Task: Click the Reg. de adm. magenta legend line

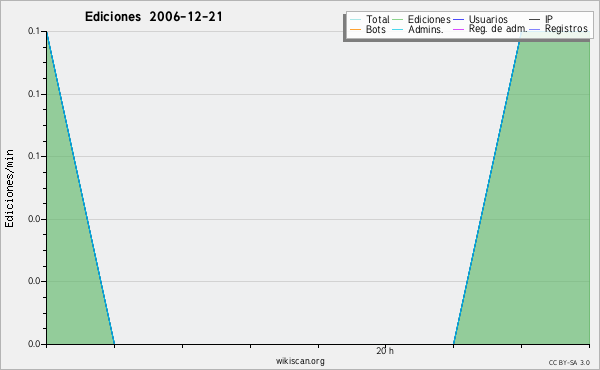Action: (458, 29)
